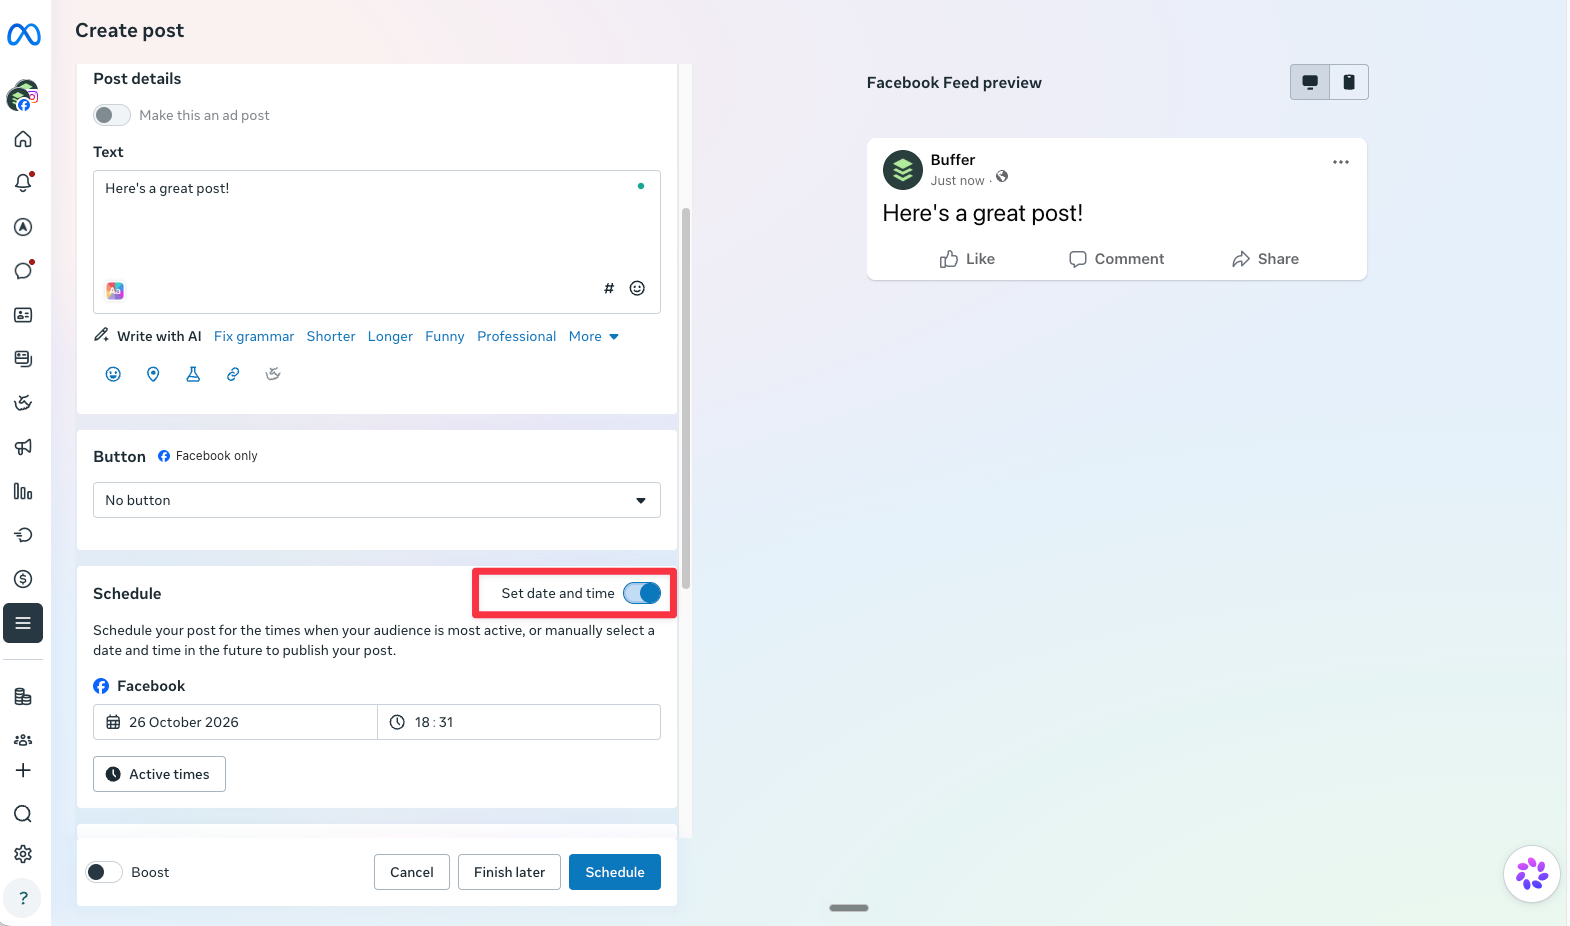Open the No button dropdown
Screen dimensions: 1570x926
coord(377,500)
